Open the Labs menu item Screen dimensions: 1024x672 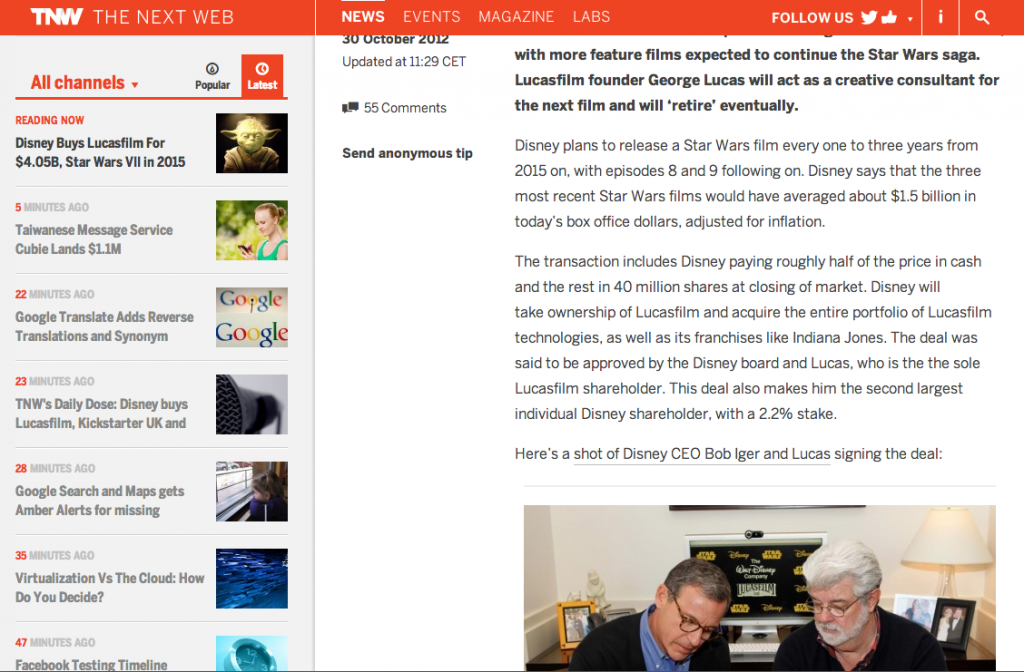pyautogui.click(x=591, y=17)
